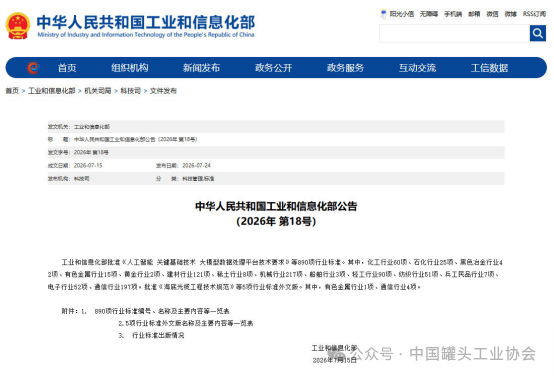Open the 互动交流 navigation menu item
This screenshot has width=554, height=376.
417,68
